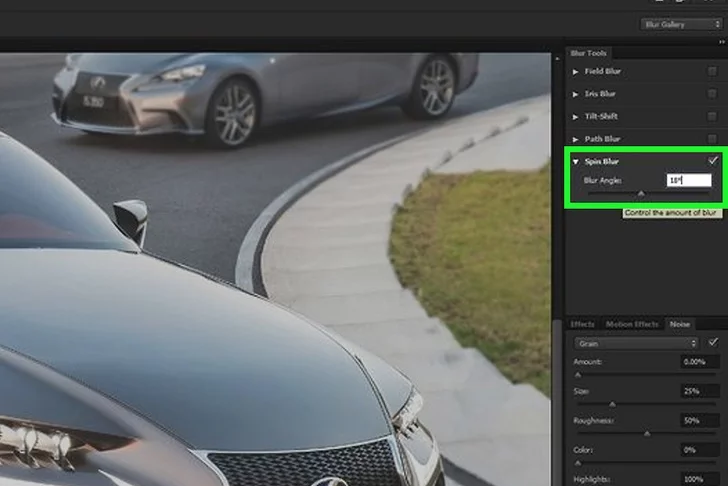
Task: Click the Blur Angle slider handle
Action: [x=641, y=194]
